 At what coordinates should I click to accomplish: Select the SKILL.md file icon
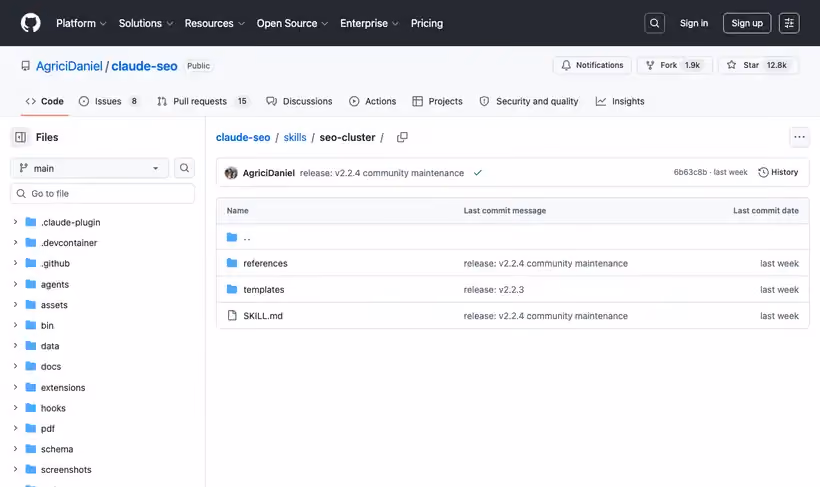coord(232,315)
